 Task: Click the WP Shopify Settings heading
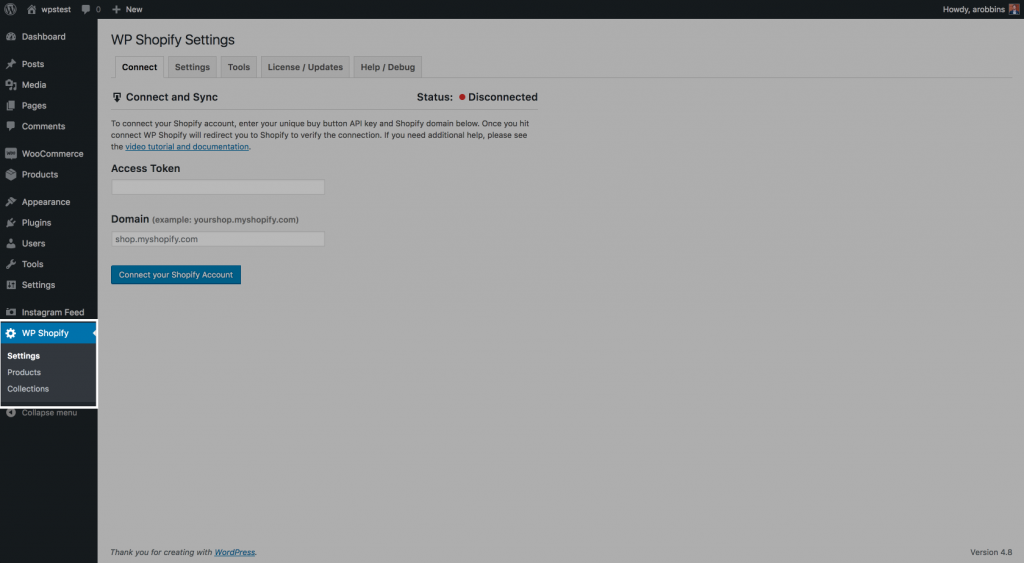pyautogui.click(x=172, y=40)
